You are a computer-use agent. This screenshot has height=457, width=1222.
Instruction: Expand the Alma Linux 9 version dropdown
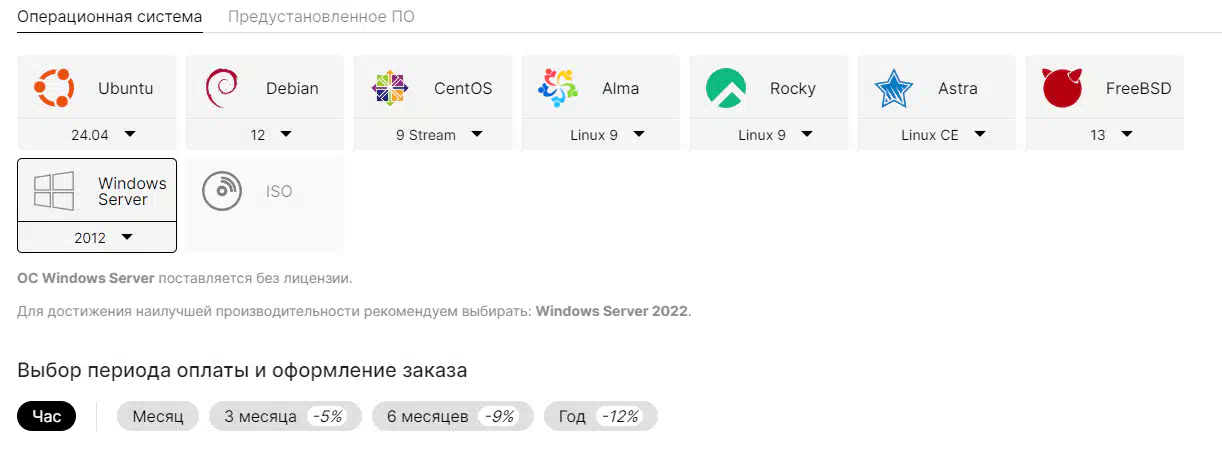(x=601, y=135)
